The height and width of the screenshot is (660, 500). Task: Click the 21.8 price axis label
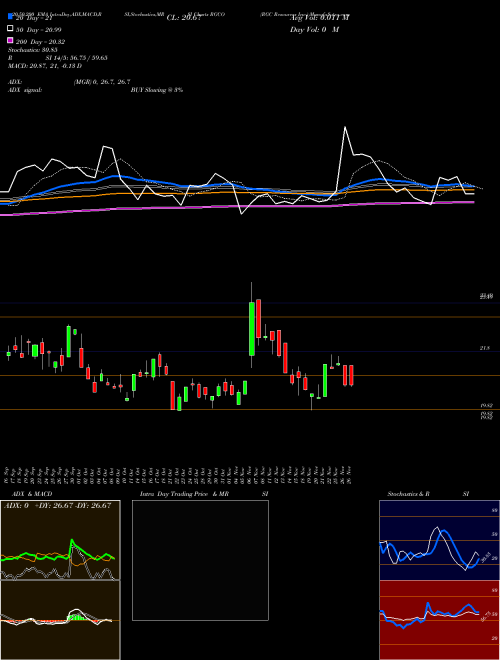coord(485,348)
